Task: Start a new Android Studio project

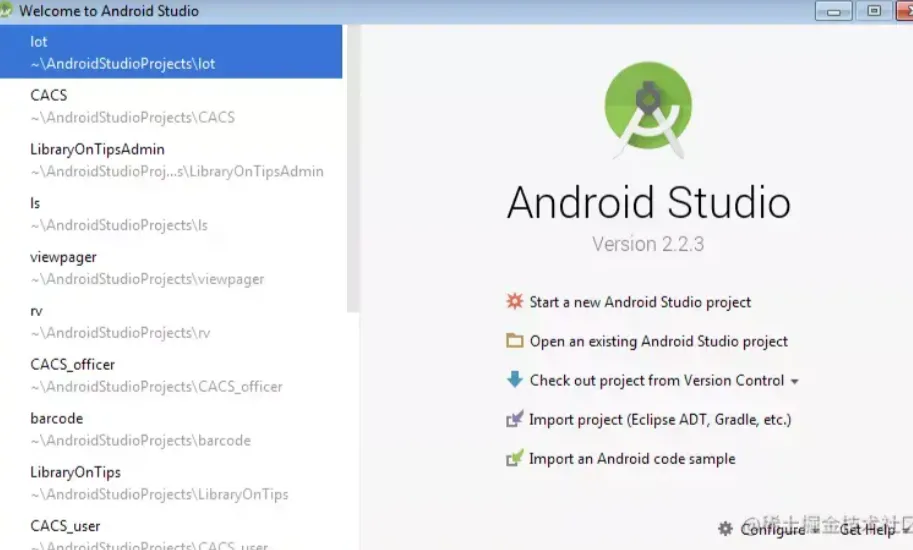Action: pos(640,302)
